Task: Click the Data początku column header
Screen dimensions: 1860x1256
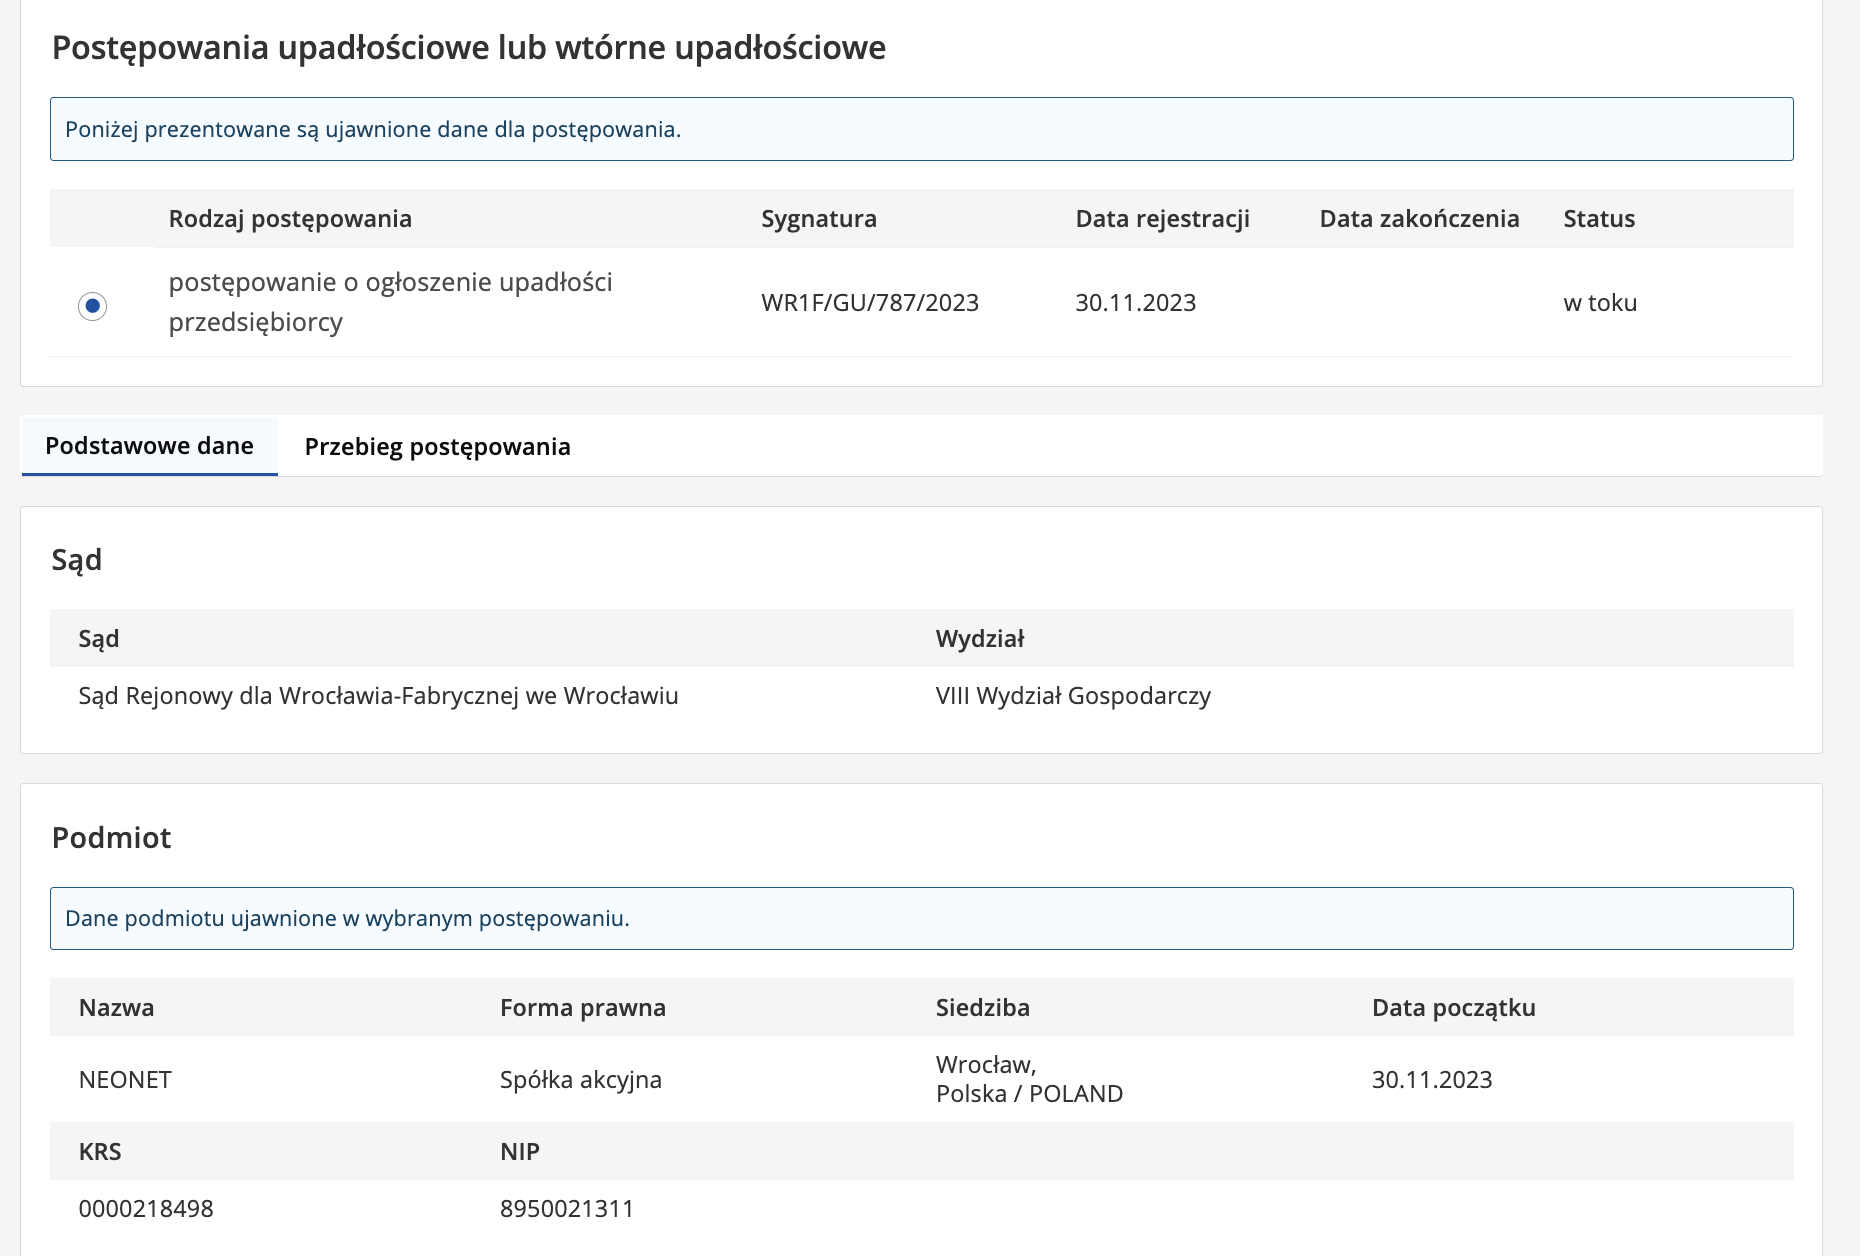Action: coord(1453,1008)
